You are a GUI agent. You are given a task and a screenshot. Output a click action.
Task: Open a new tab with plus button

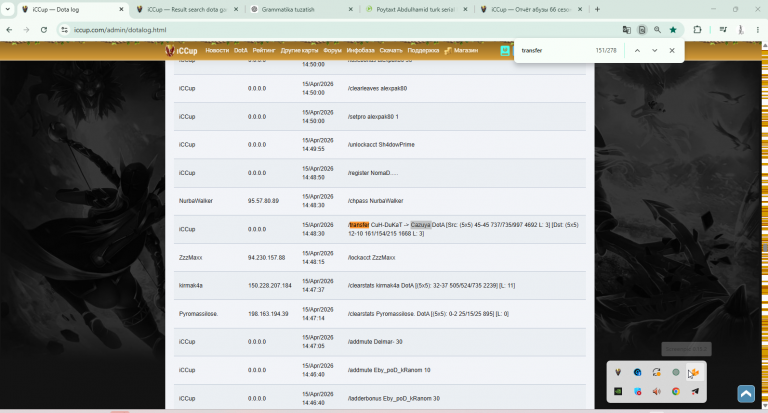597,9
